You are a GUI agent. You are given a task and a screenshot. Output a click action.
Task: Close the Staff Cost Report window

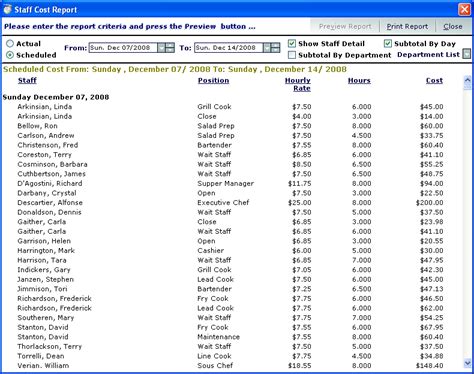[464, 9]
